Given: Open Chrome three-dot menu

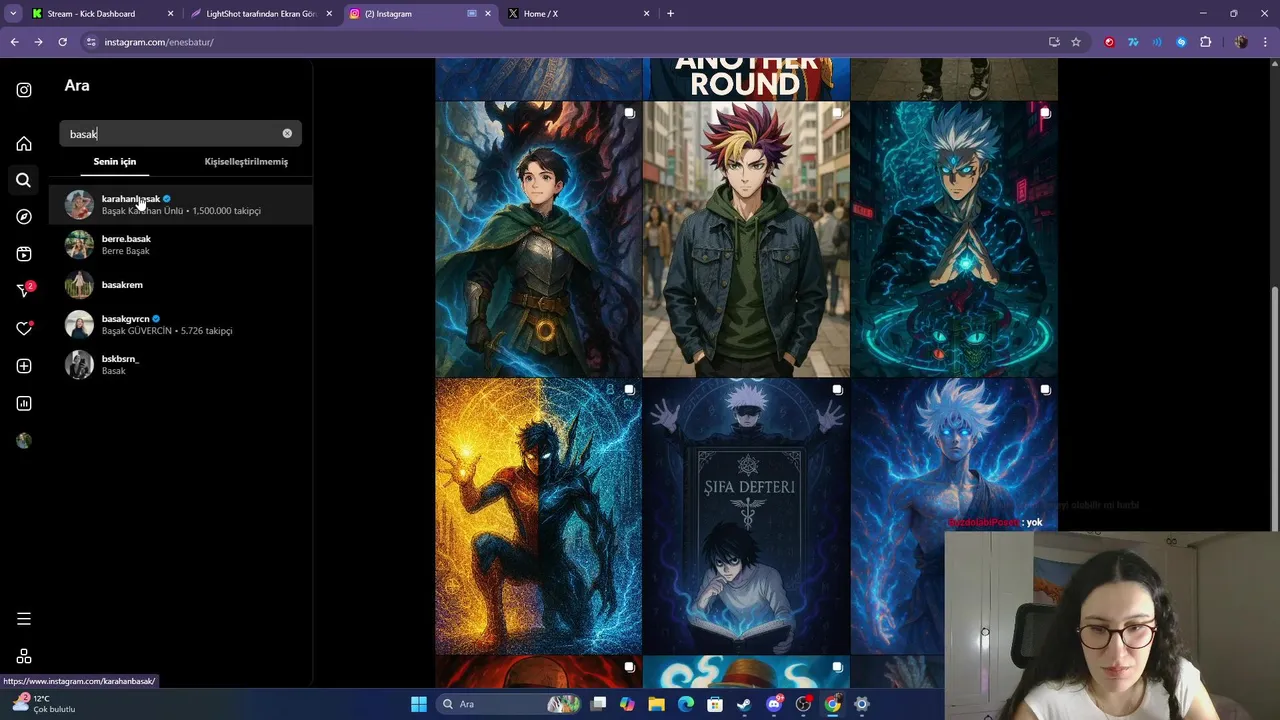Looking at the screenshot, I should tap(1266, 42).
